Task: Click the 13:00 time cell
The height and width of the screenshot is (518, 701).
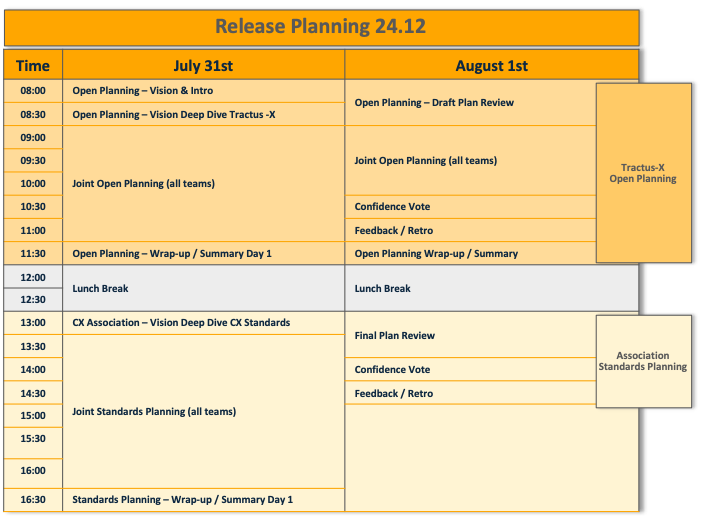Action: 33,323
